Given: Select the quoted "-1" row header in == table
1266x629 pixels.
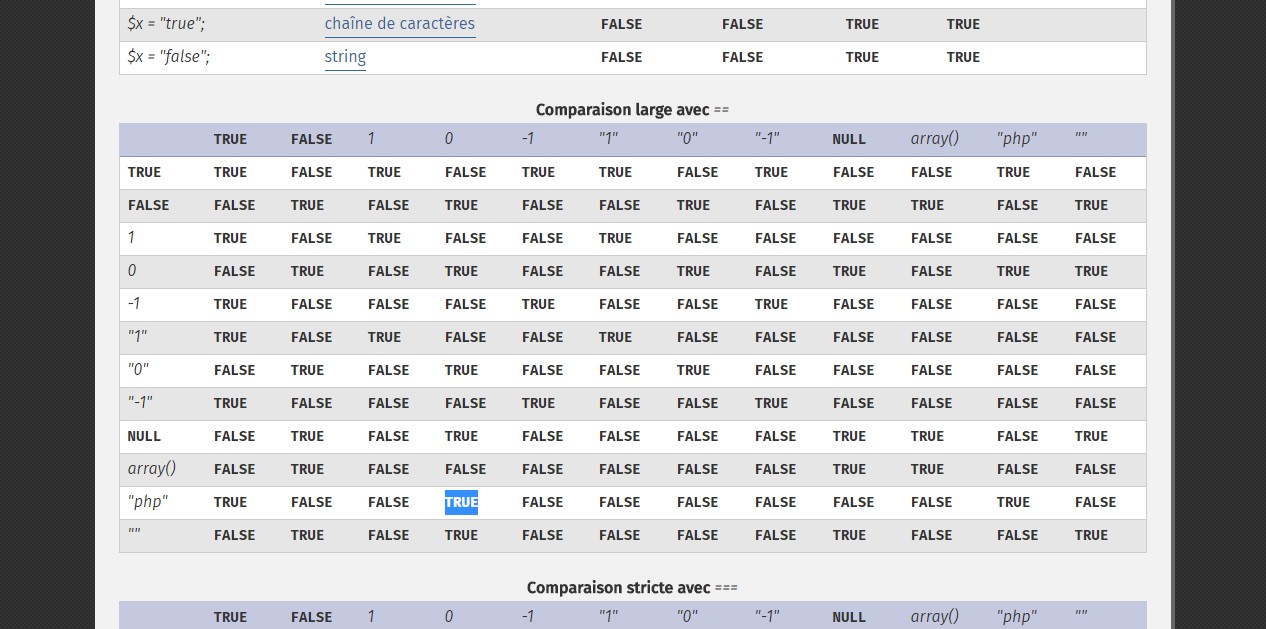Looking at the screenshot, I should coord(140,403).
